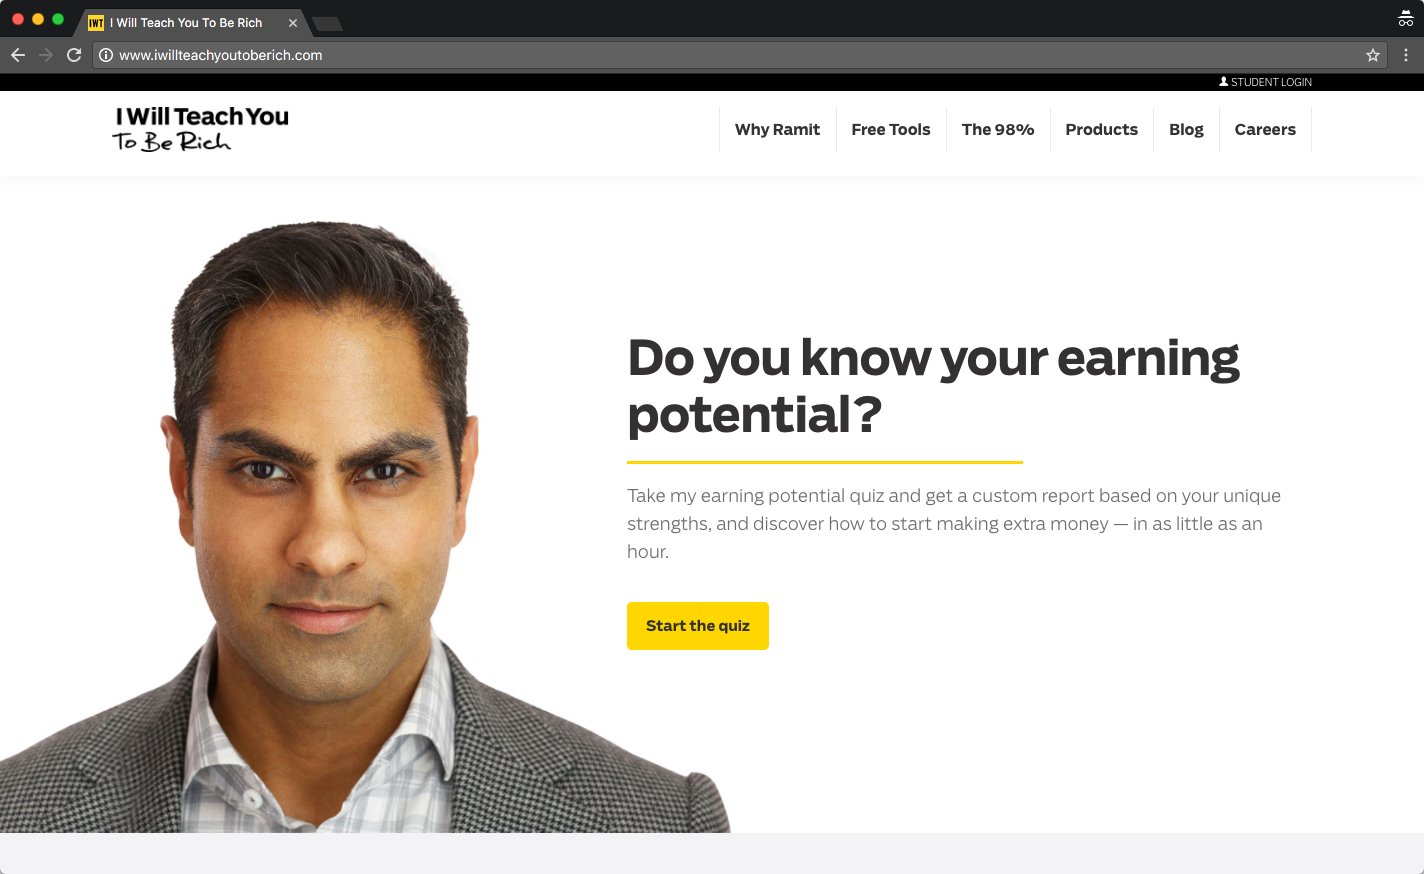
Task: Click the browser forward arrow
Action: 46,55
